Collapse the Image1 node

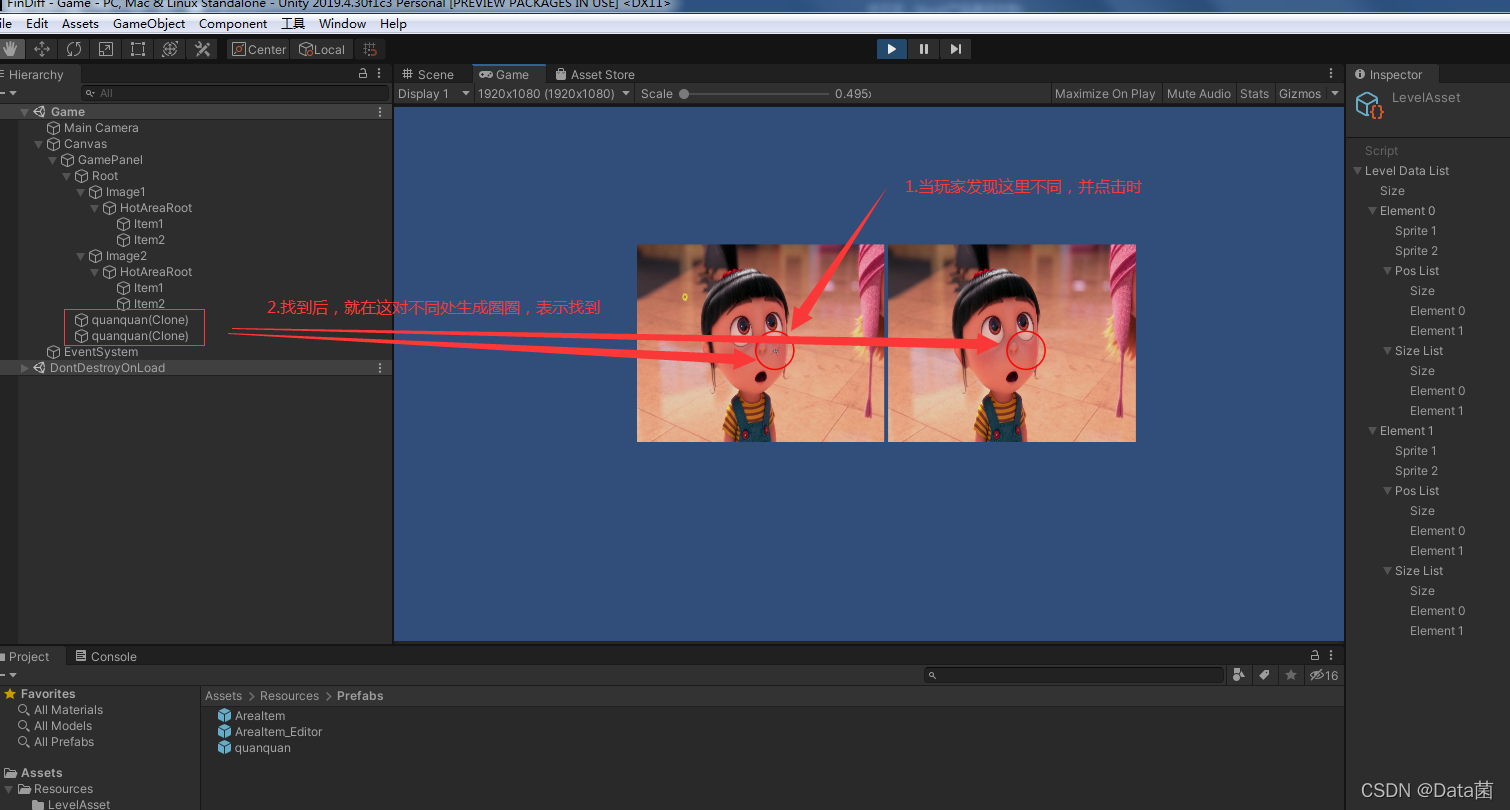(81, 192)
